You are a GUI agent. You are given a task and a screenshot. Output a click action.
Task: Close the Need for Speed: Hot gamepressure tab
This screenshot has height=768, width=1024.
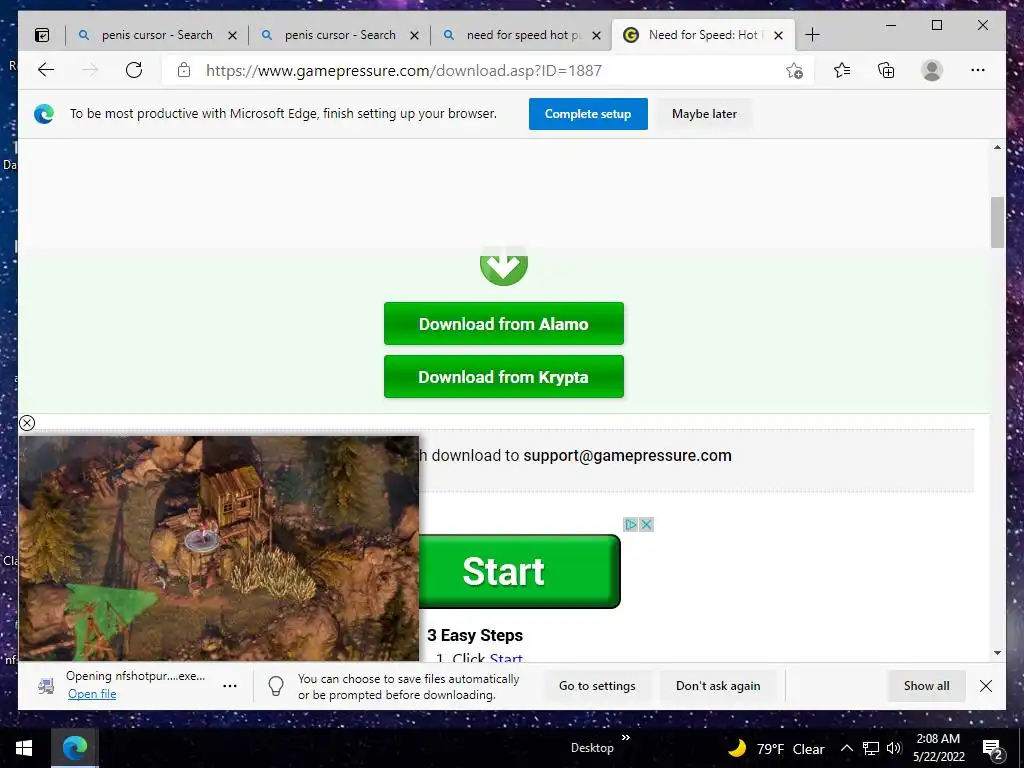[778, 36]
